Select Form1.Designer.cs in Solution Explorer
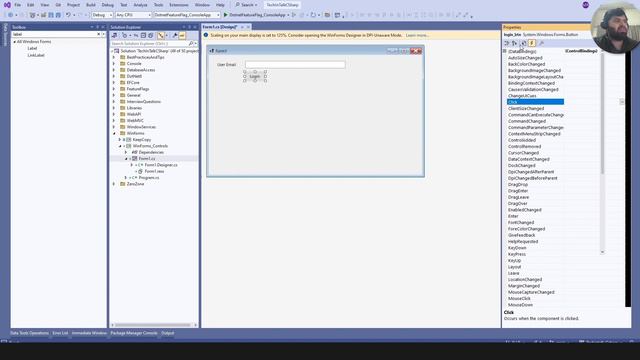 [161, 165]
